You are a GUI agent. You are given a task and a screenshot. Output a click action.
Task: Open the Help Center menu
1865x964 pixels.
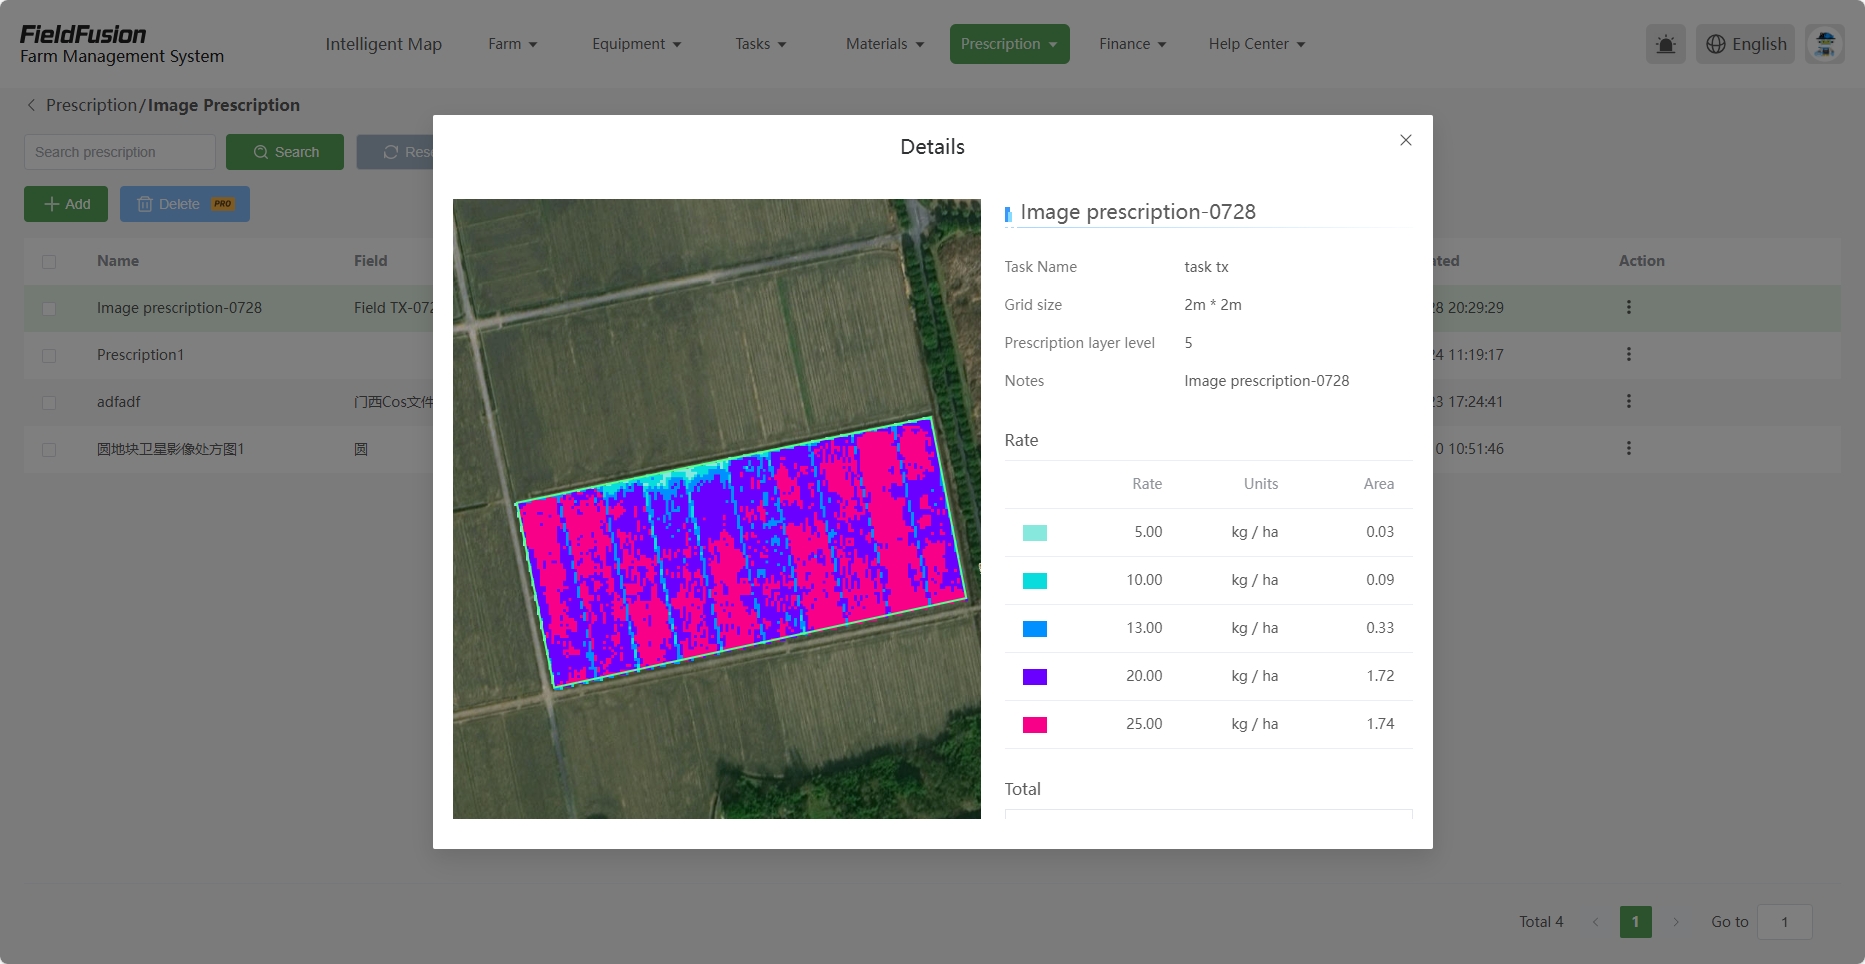[1256, 43]
